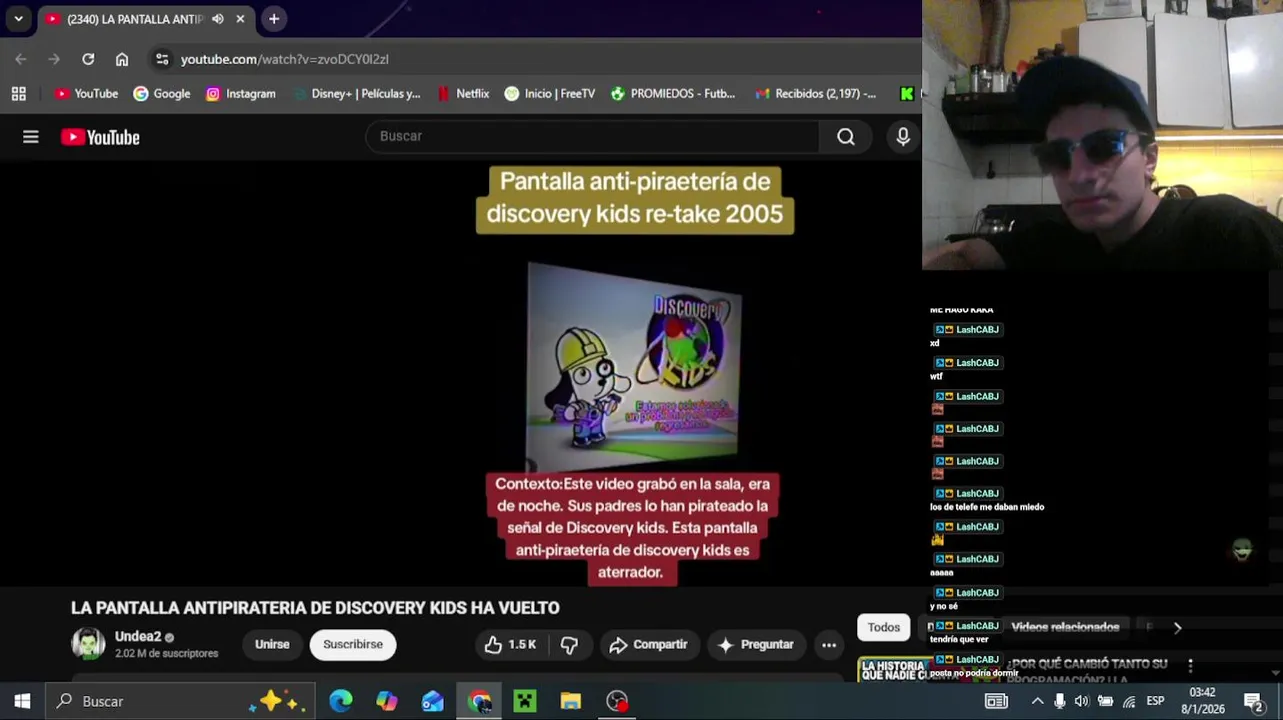Open OBS recording app in taskbar
Screen dimensions: 1283x720
point(617,701)
